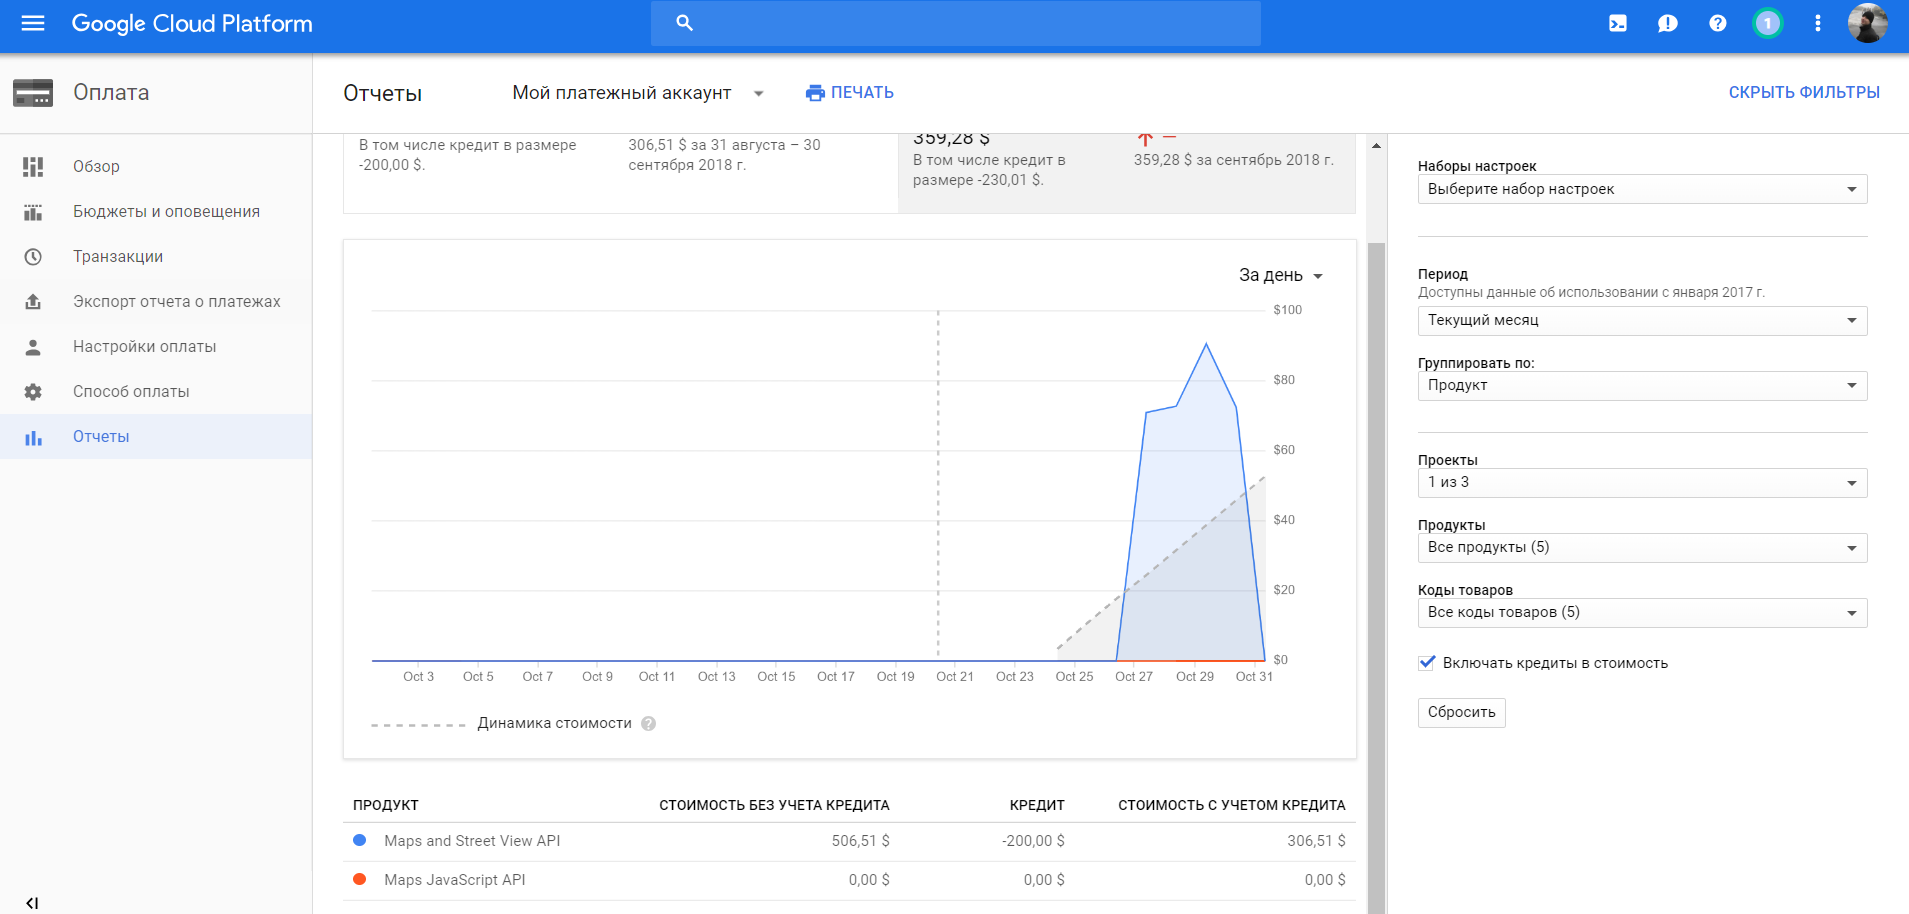The image size is (1909, 914).
Task: Expand the Период dropdown Текущий месяц
Action: tap(1641, 321)
